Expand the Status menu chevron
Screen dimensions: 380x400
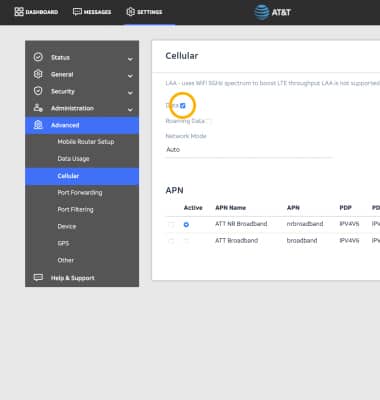pyautogui.click(x=130, y=59)
